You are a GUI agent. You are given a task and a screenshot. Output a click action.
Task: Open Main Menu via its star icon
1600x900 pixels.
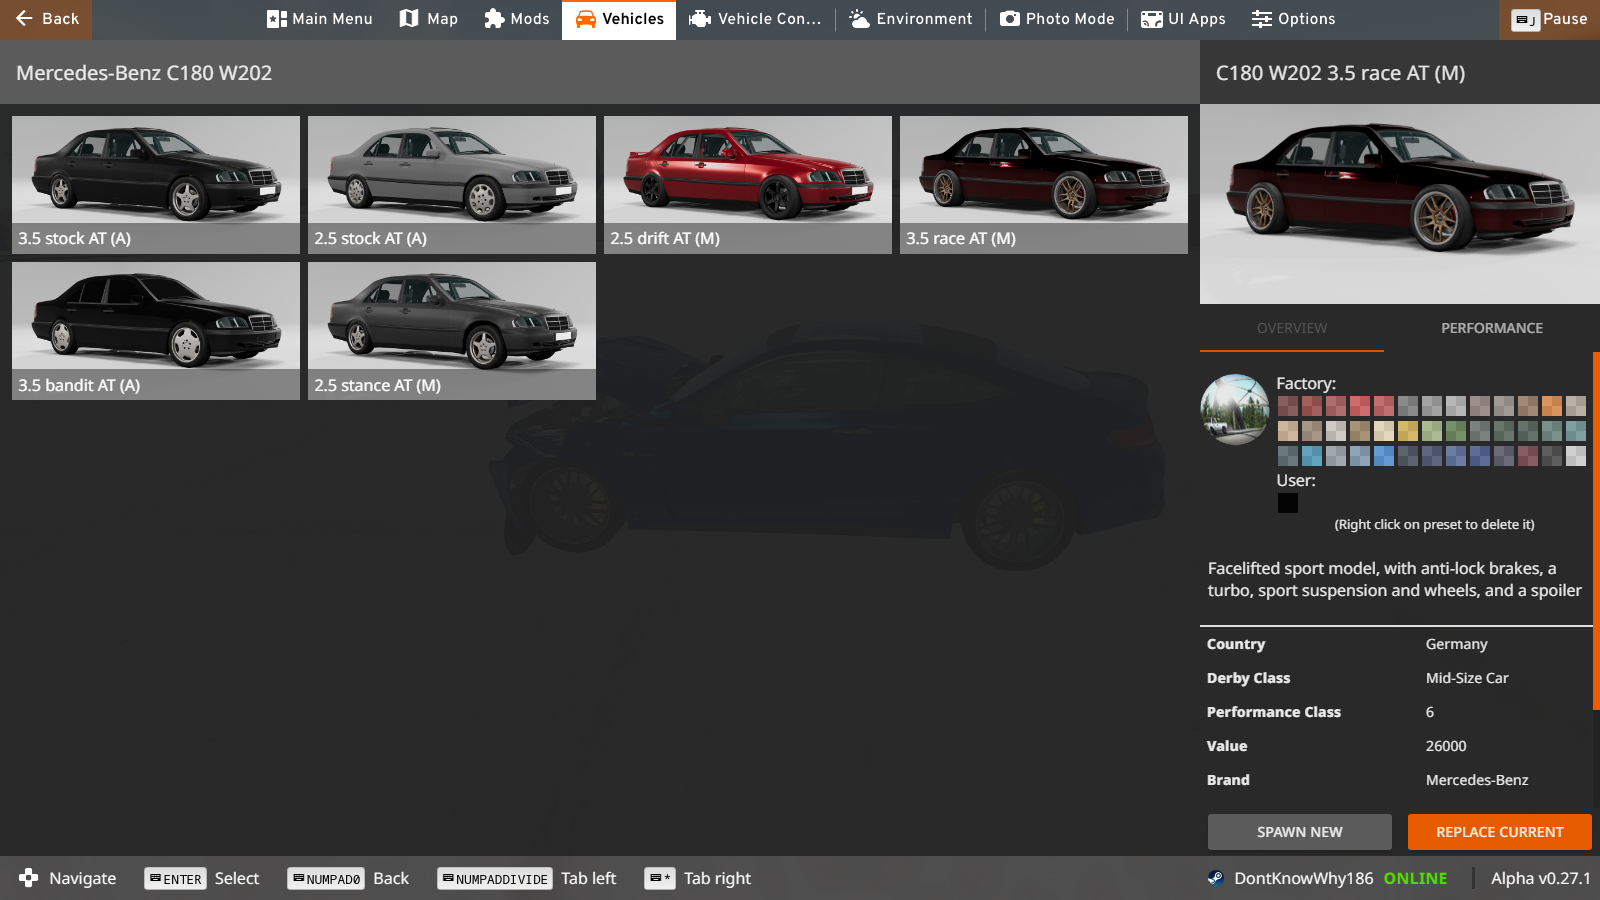(x=277, y=19)
